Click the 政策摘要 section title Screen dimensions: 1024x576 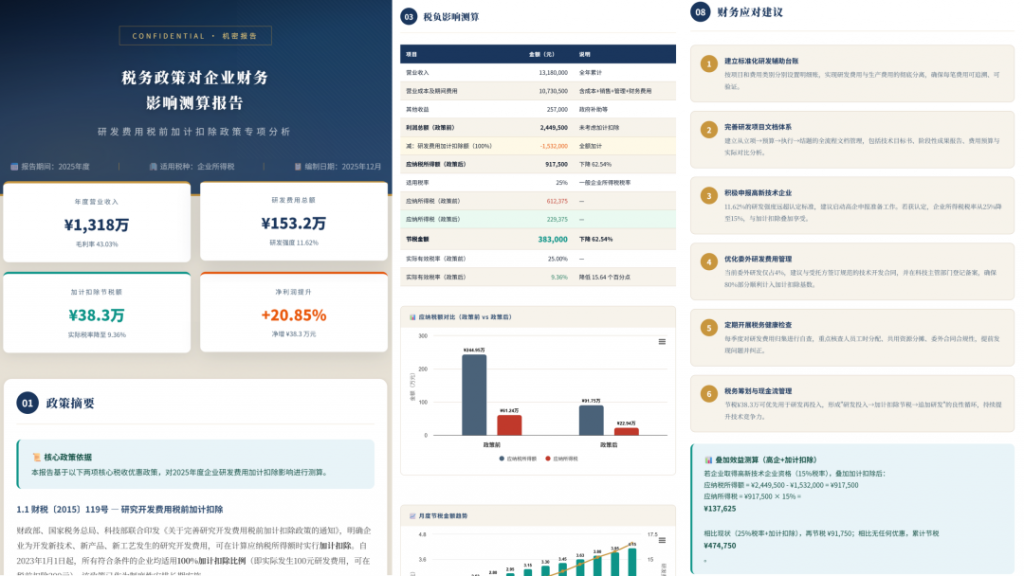coord(71,403)
